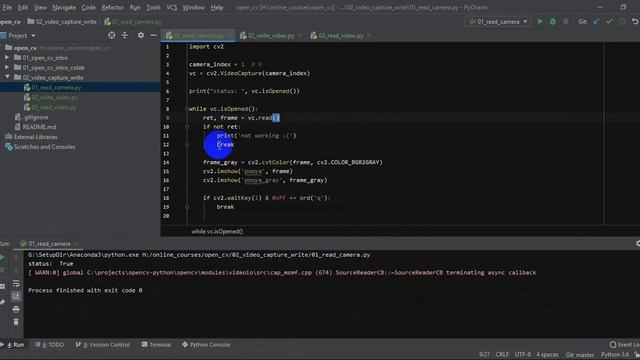Fold the if not ret block gutter marker
The width and height of the screenshot is (640, 360).
(187, 127)
